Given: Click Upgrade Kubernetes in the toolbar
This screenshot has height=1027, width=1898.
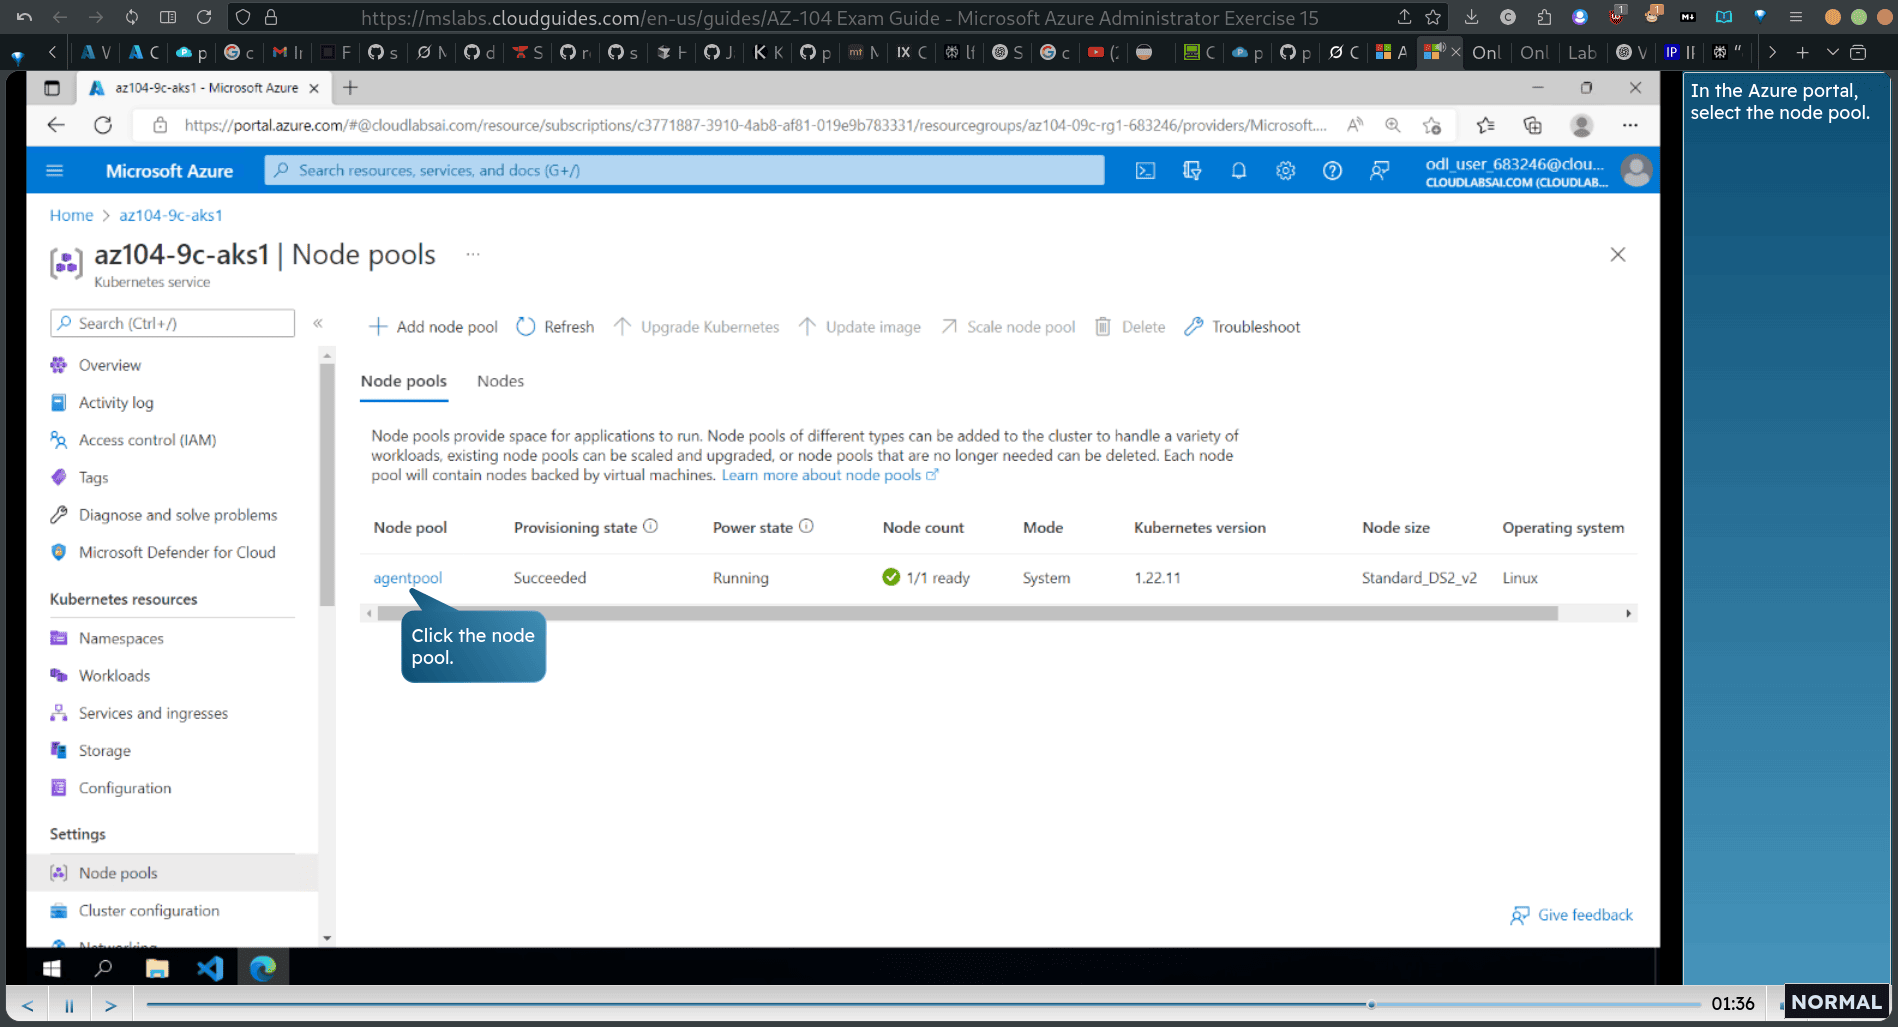Looking at the screenshot, I should (696, 327).
